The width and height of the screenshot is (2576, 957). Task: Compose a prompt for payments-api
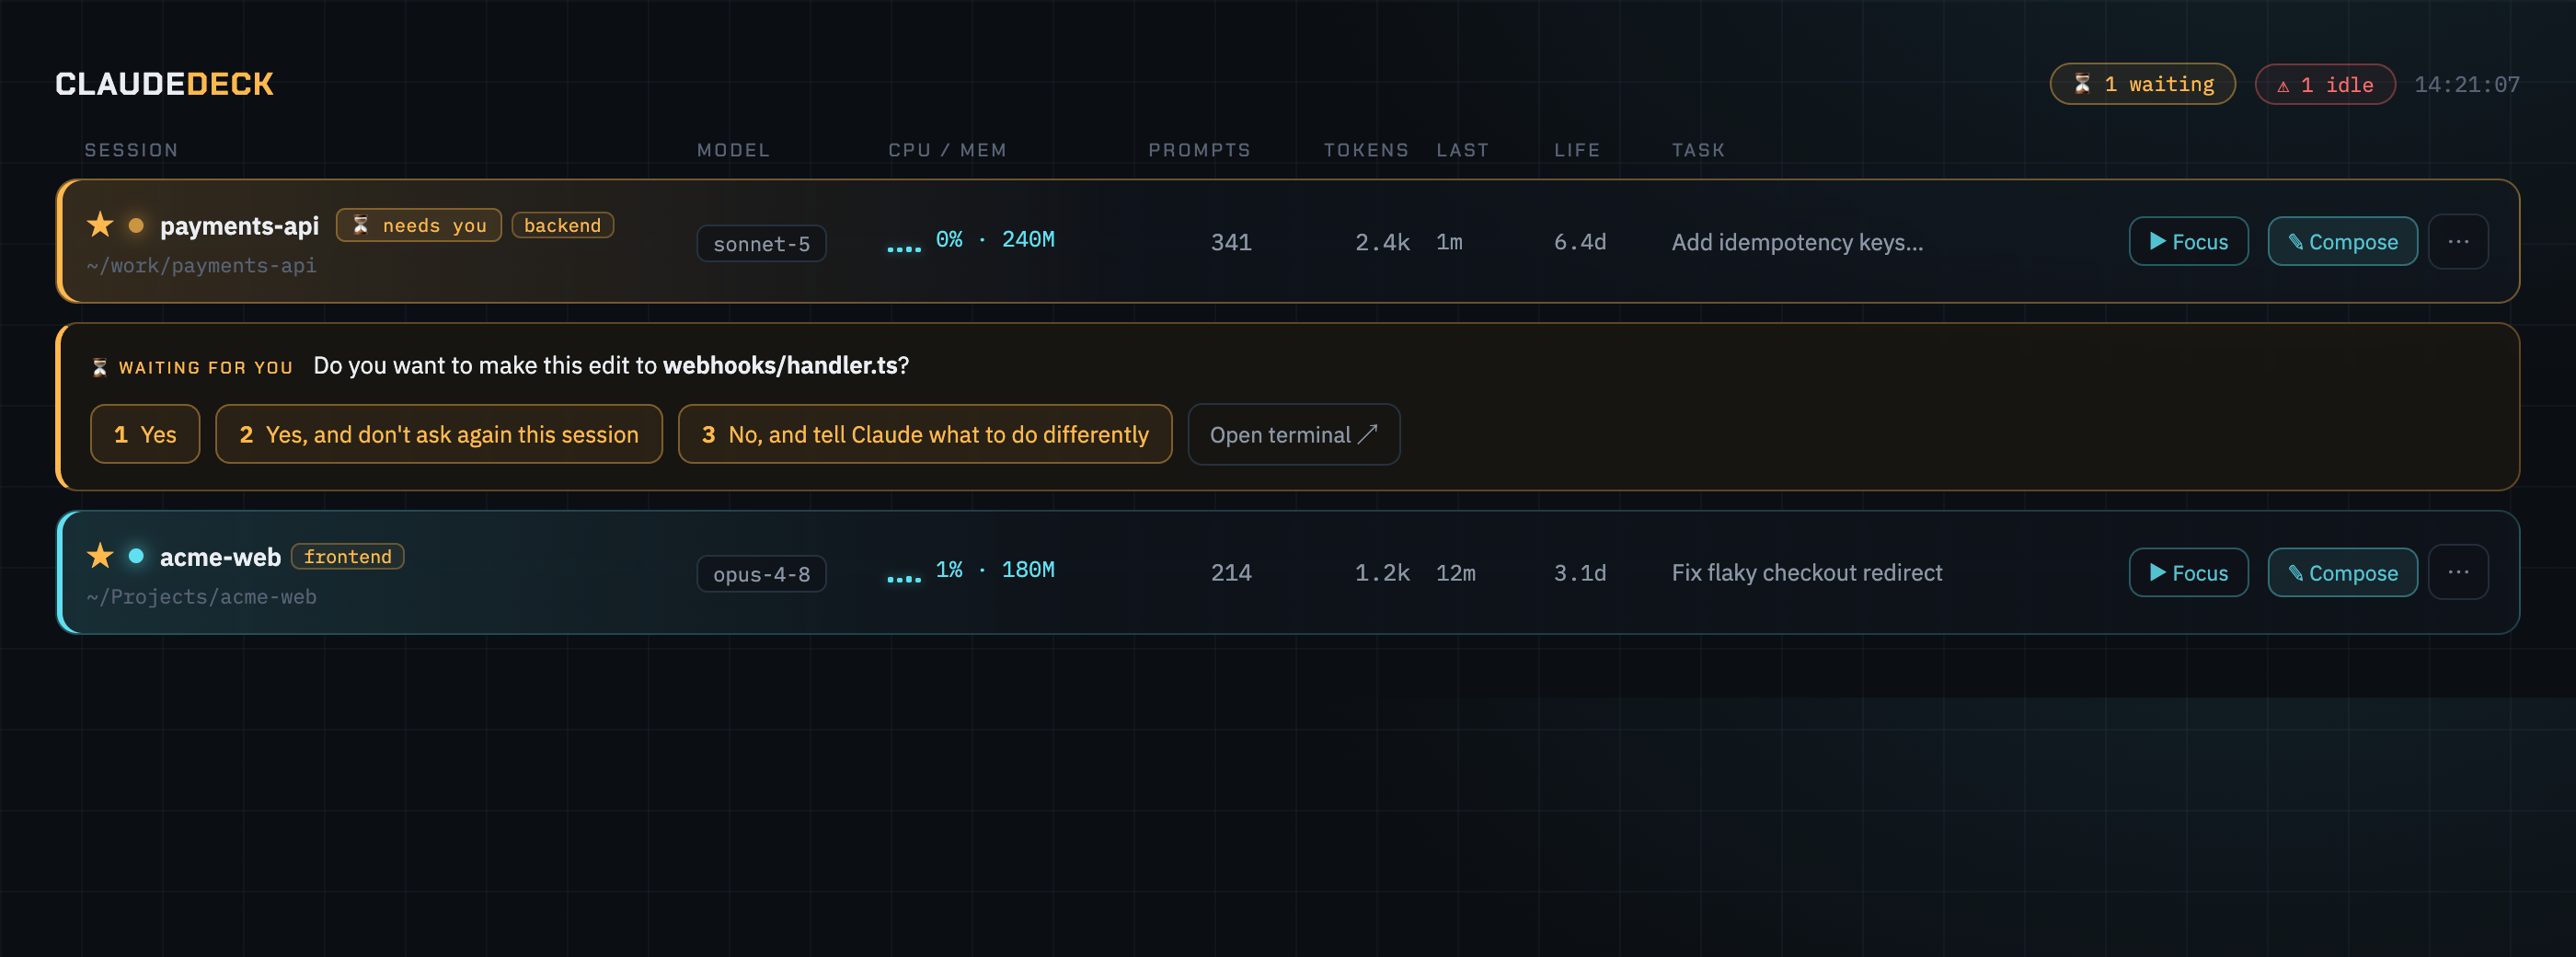point(2342,242)
